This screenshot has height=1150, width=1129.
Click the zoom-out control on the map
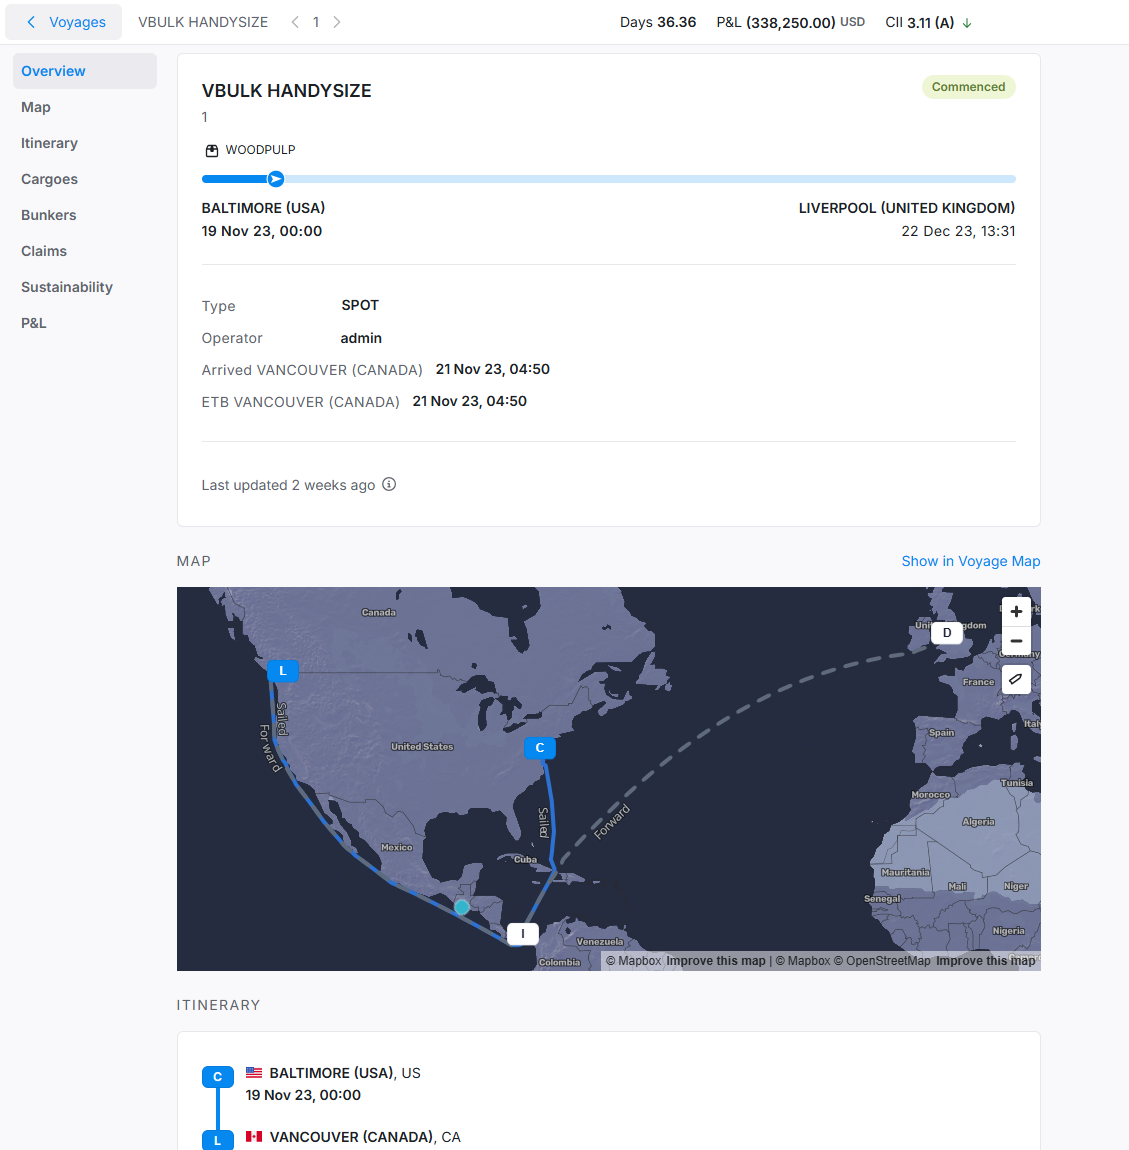[x=1016, y=640]
